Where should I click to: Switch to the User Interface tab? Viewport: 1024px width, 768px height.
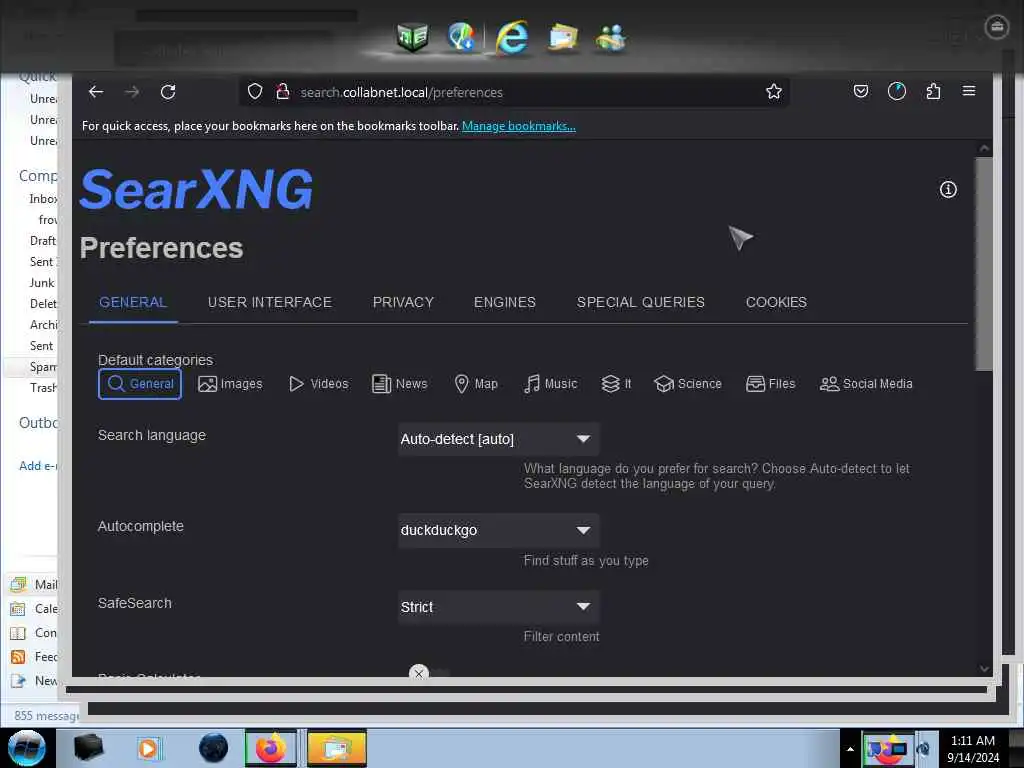(270, 302)
